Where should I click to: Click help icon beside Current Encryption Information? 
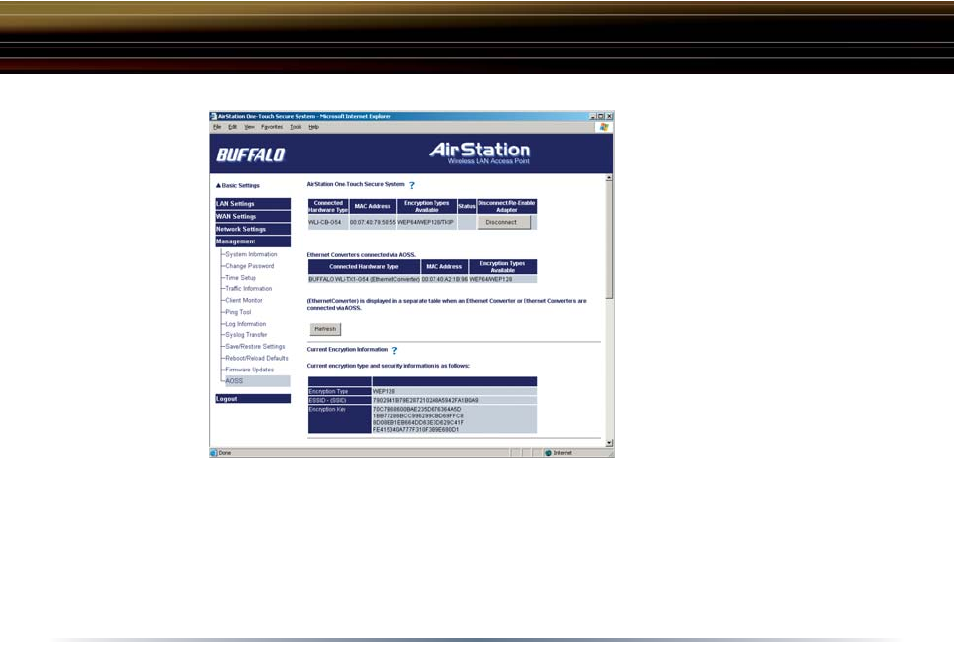(x=394, y=350)
